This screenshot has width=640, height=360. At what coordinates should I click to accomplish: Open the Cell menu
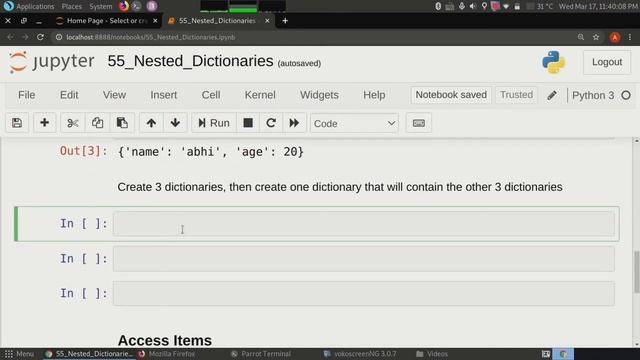pos(211,95)
